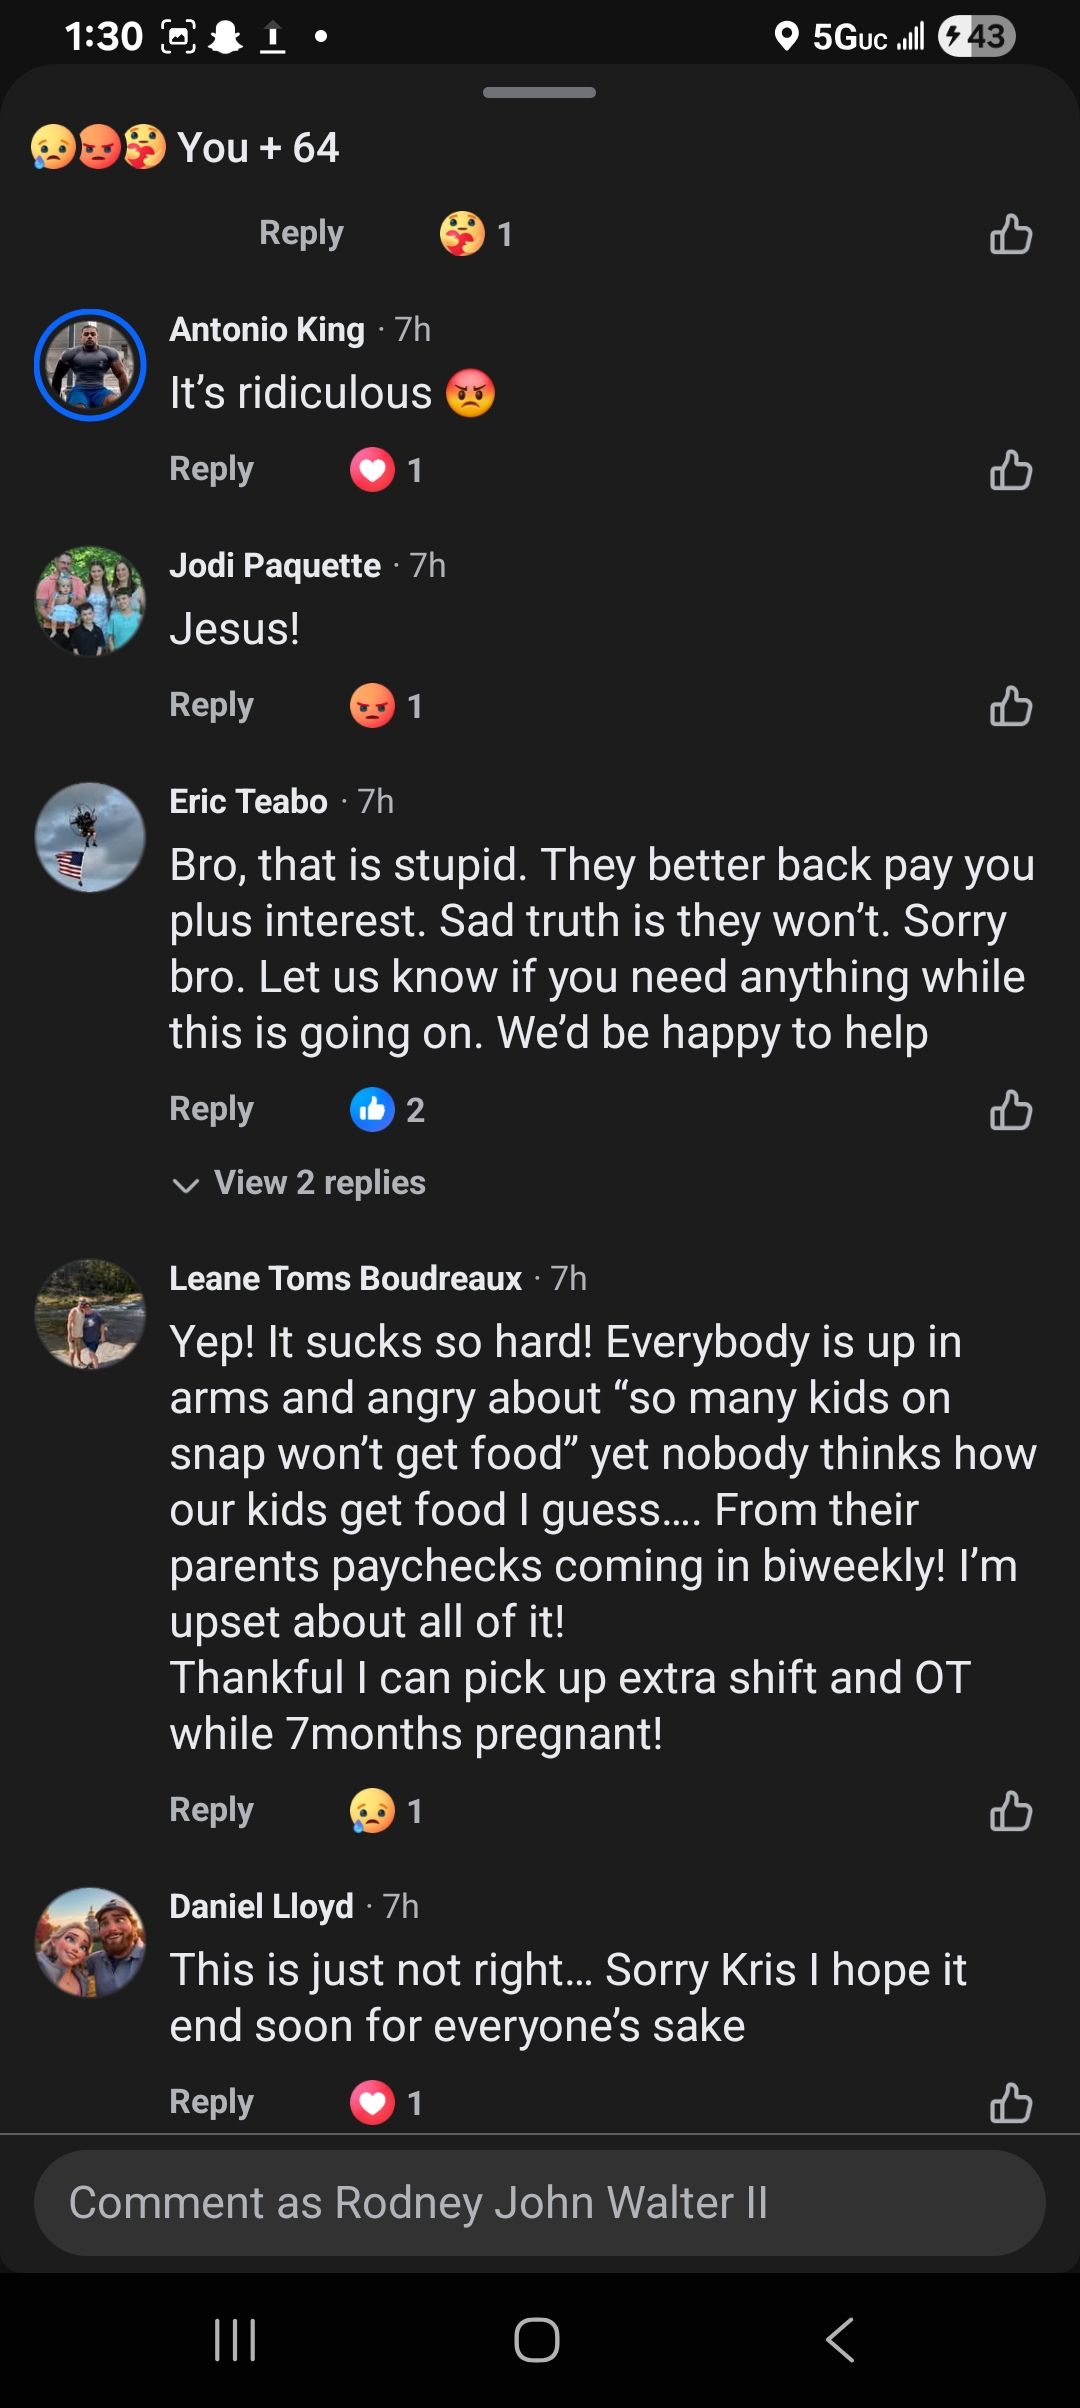The height and width of the screenshot is (2408, 1080).
Task: Tap the comment field 'Comment as Rodney John Walter II'
Action: 540,2203
